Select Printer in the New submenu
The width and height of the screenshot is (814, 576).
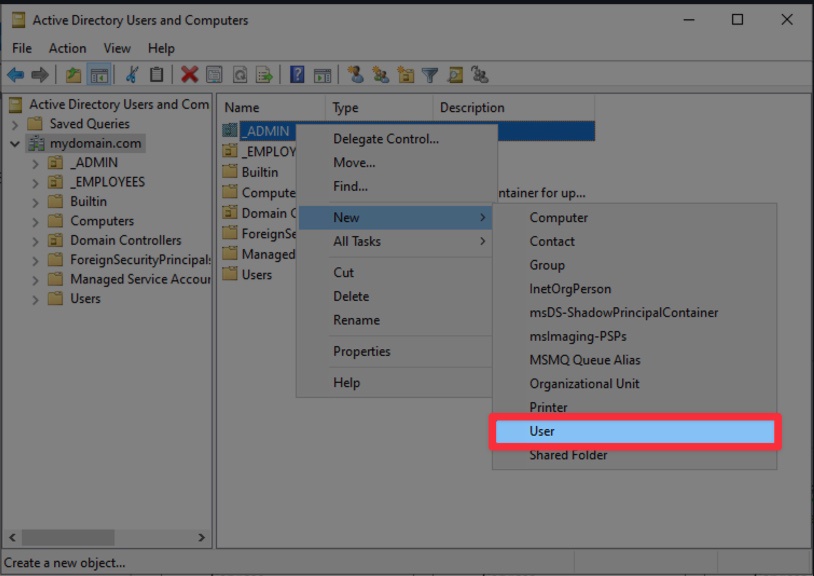point(635,406)
